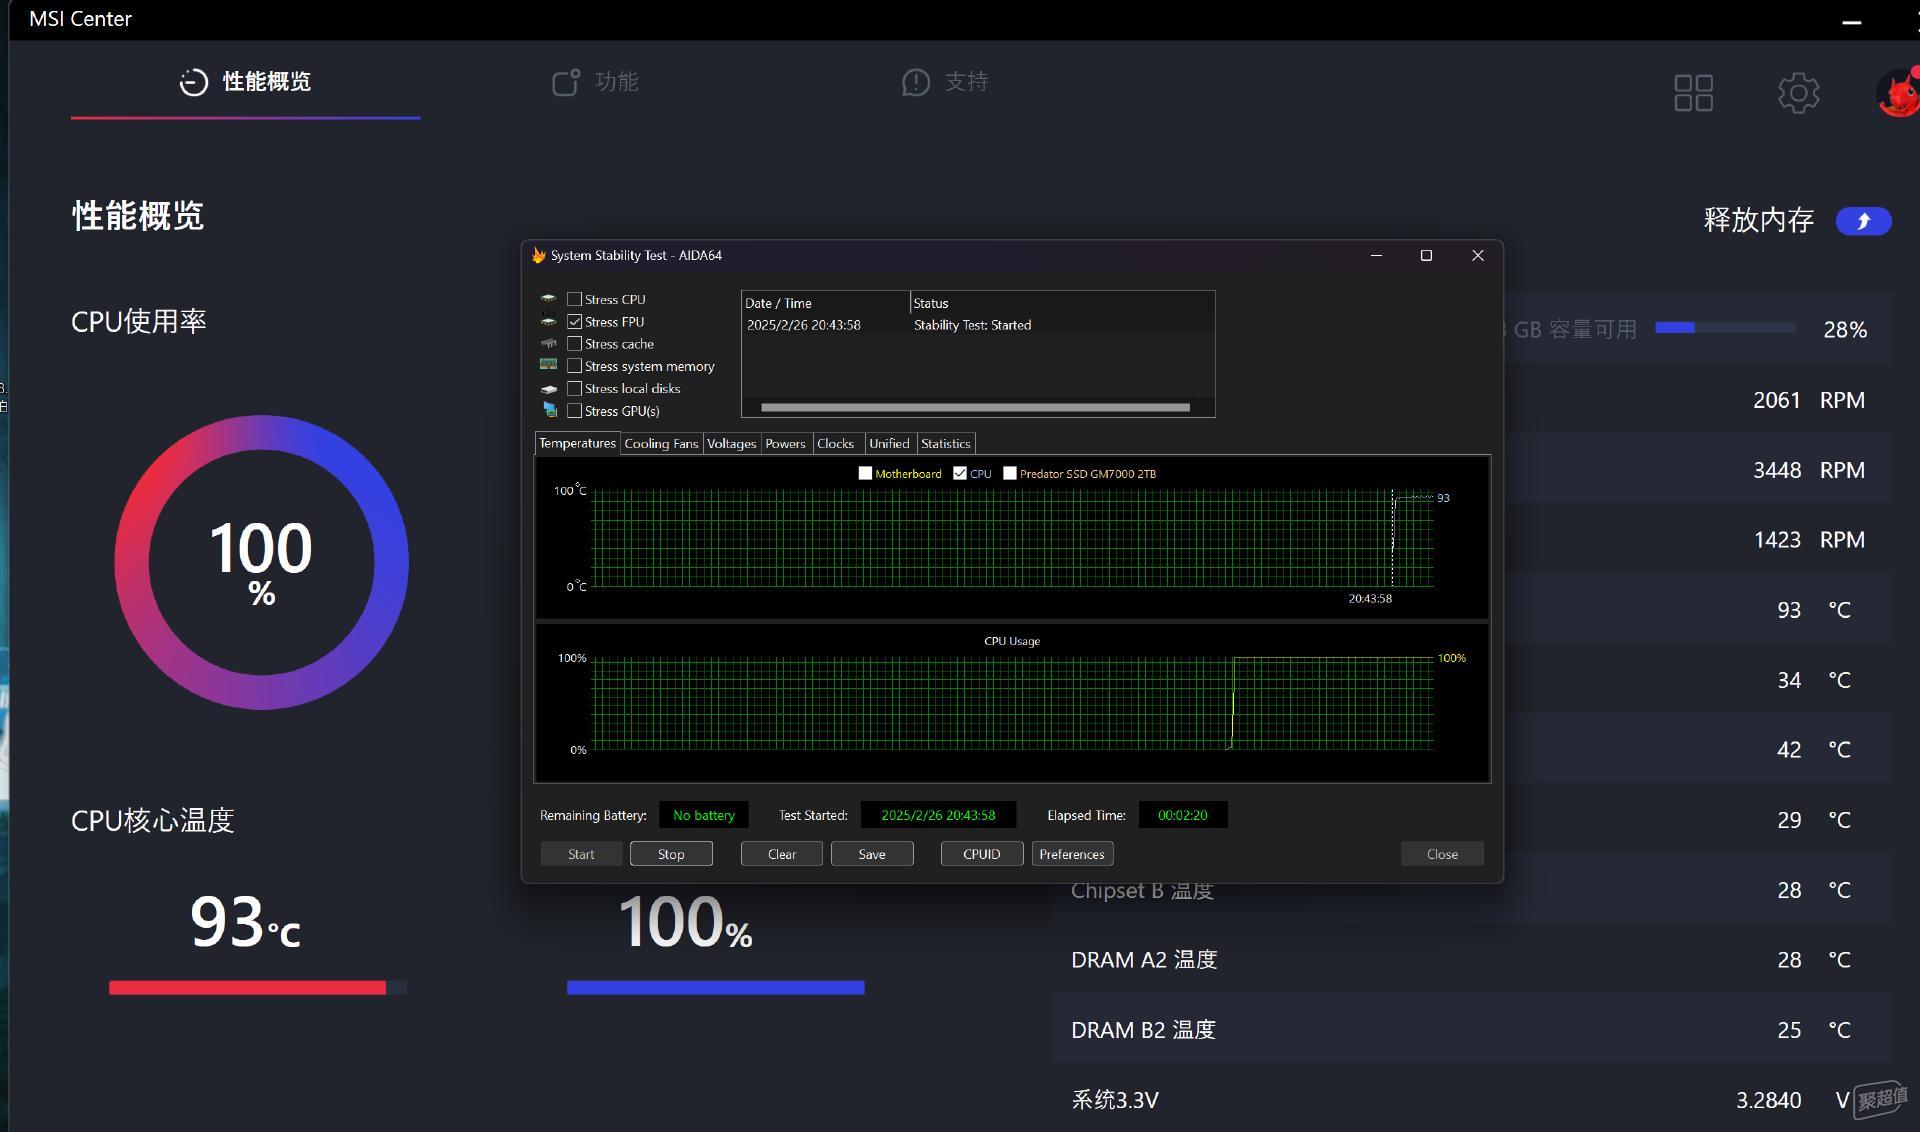Click the red CPU core temperature bar
Screen dimensions: 1920x1132
click(257, 988)
